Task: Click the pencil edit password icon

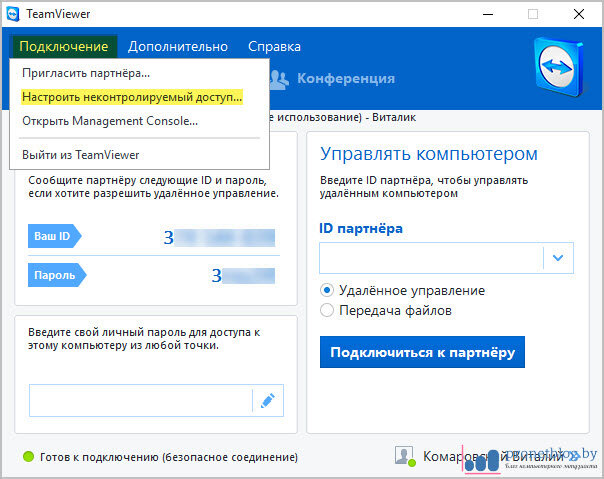Action: [x=268, y=400]
